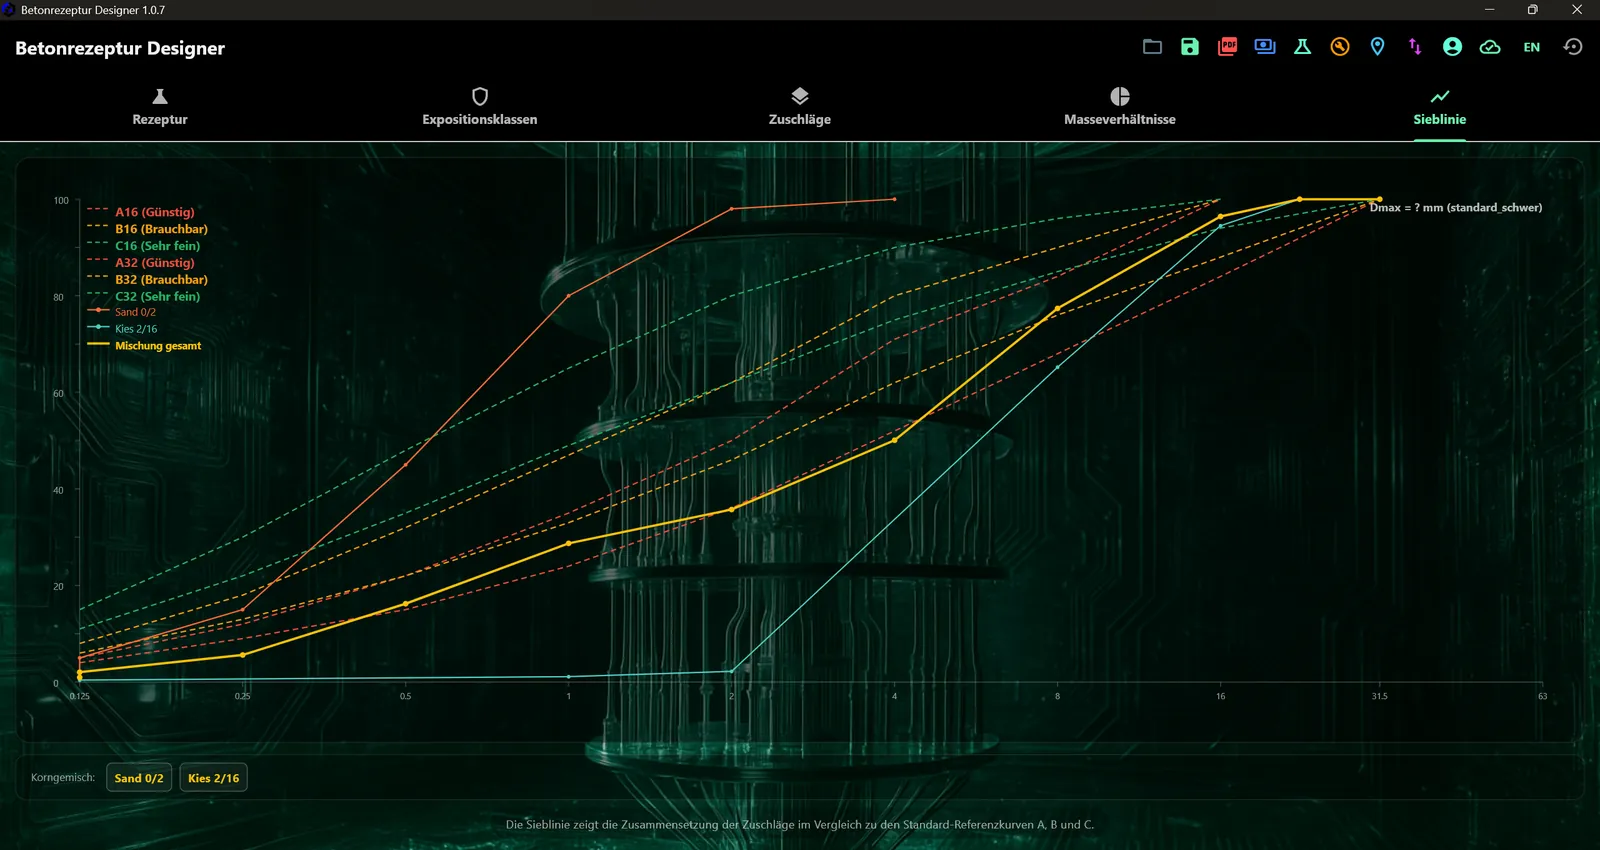Toggle the Kies 2/16 Korngemisch chip

[x=213, y=778]
